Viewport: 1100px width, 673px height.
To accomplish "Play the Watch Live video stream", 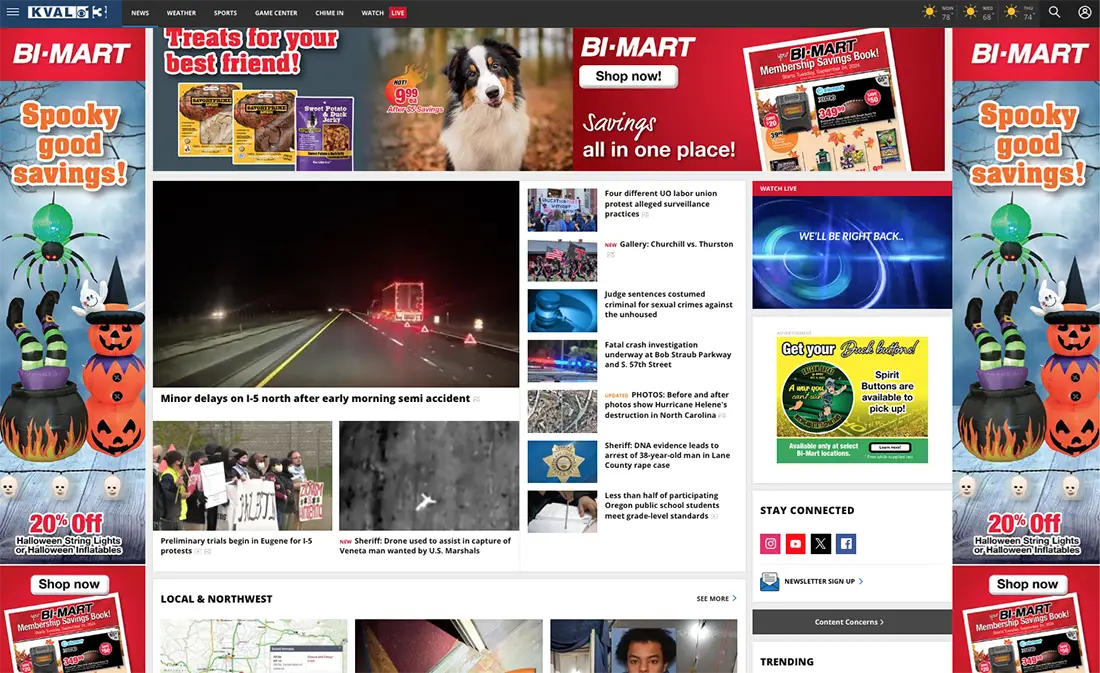I will 852,252.
